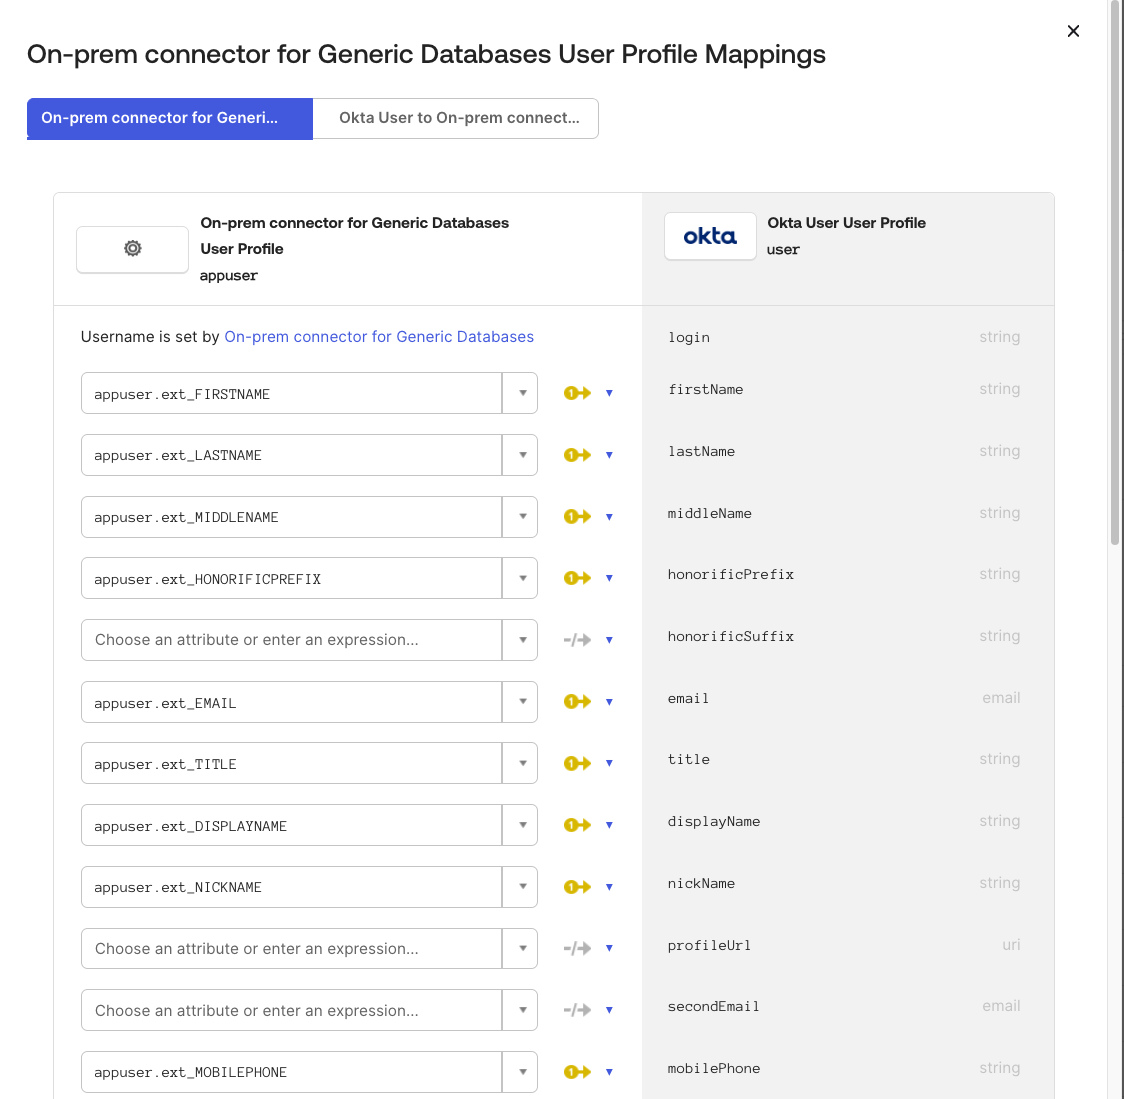Click the dashed unmapped icon for honorificSuffix

[577, 640]
